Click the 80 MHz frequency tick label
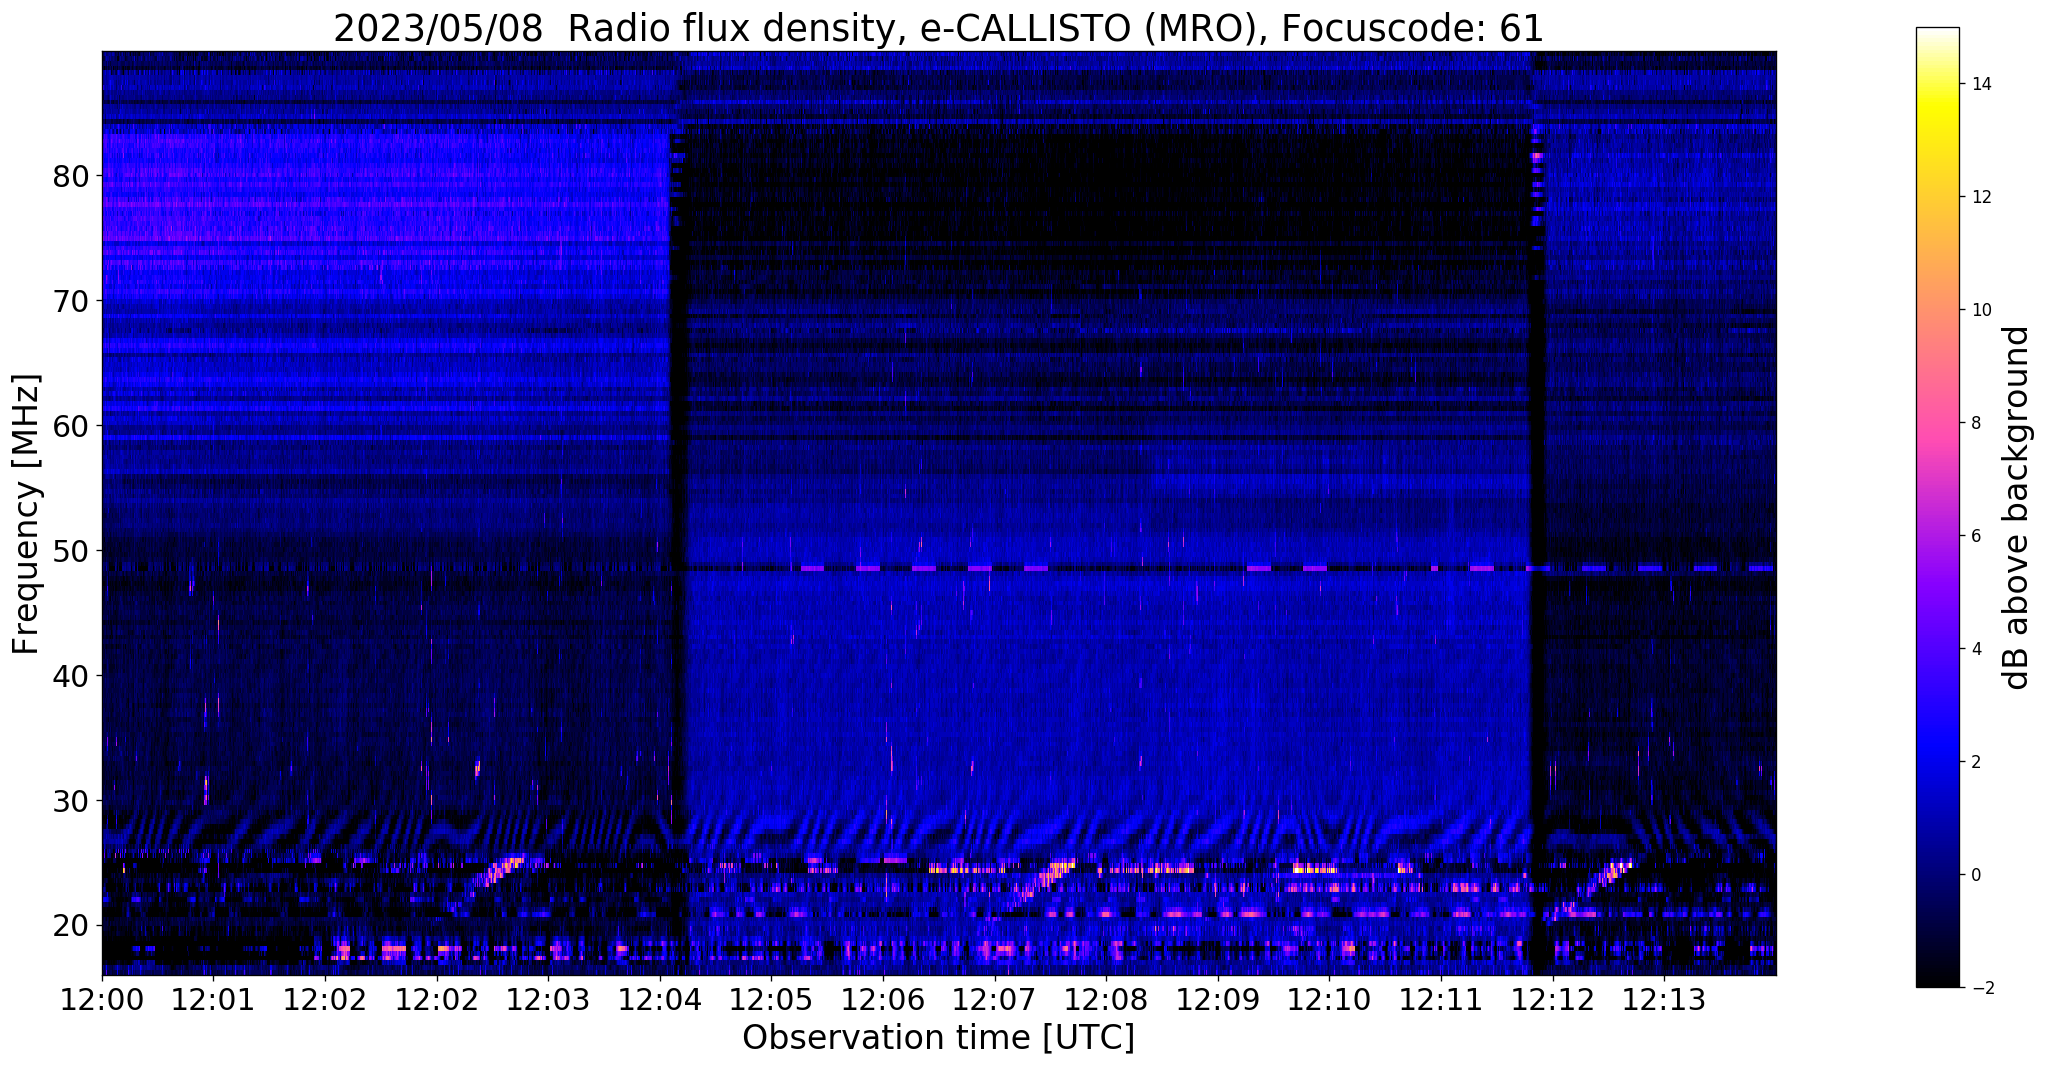 click(70, 176)
